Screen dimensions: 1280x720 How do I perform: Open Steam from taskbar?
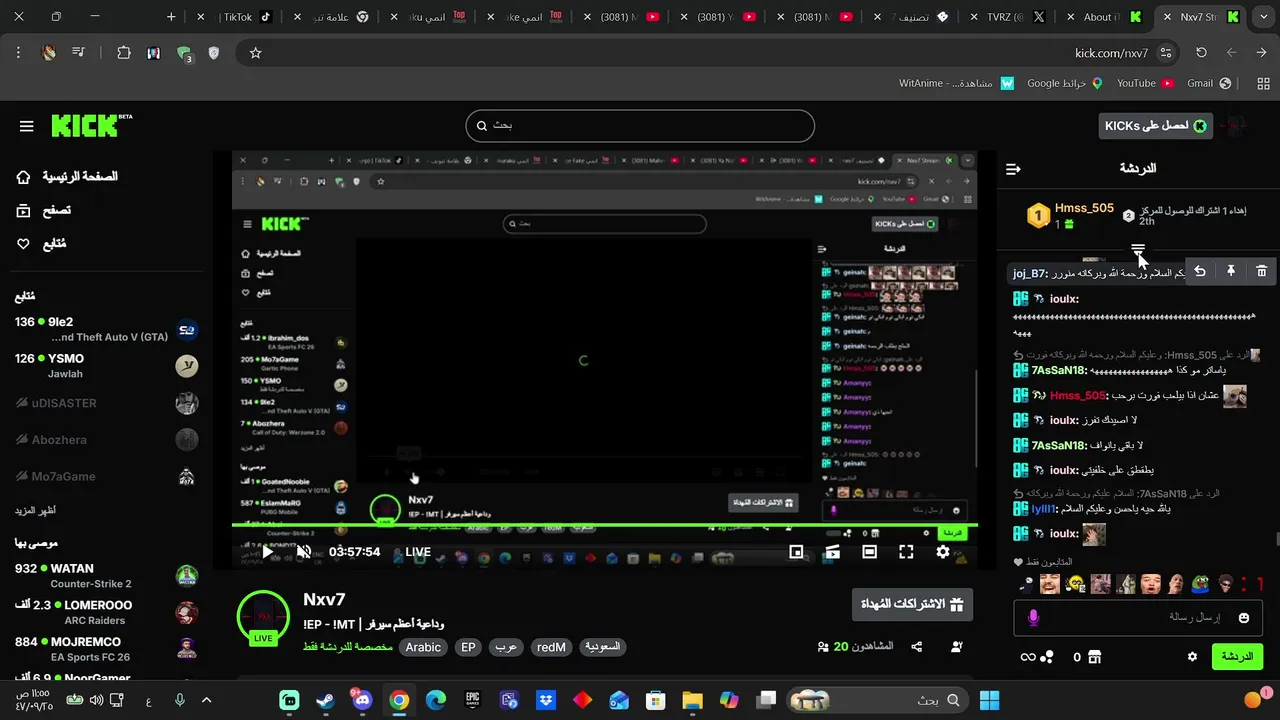(x=326, y=700)
